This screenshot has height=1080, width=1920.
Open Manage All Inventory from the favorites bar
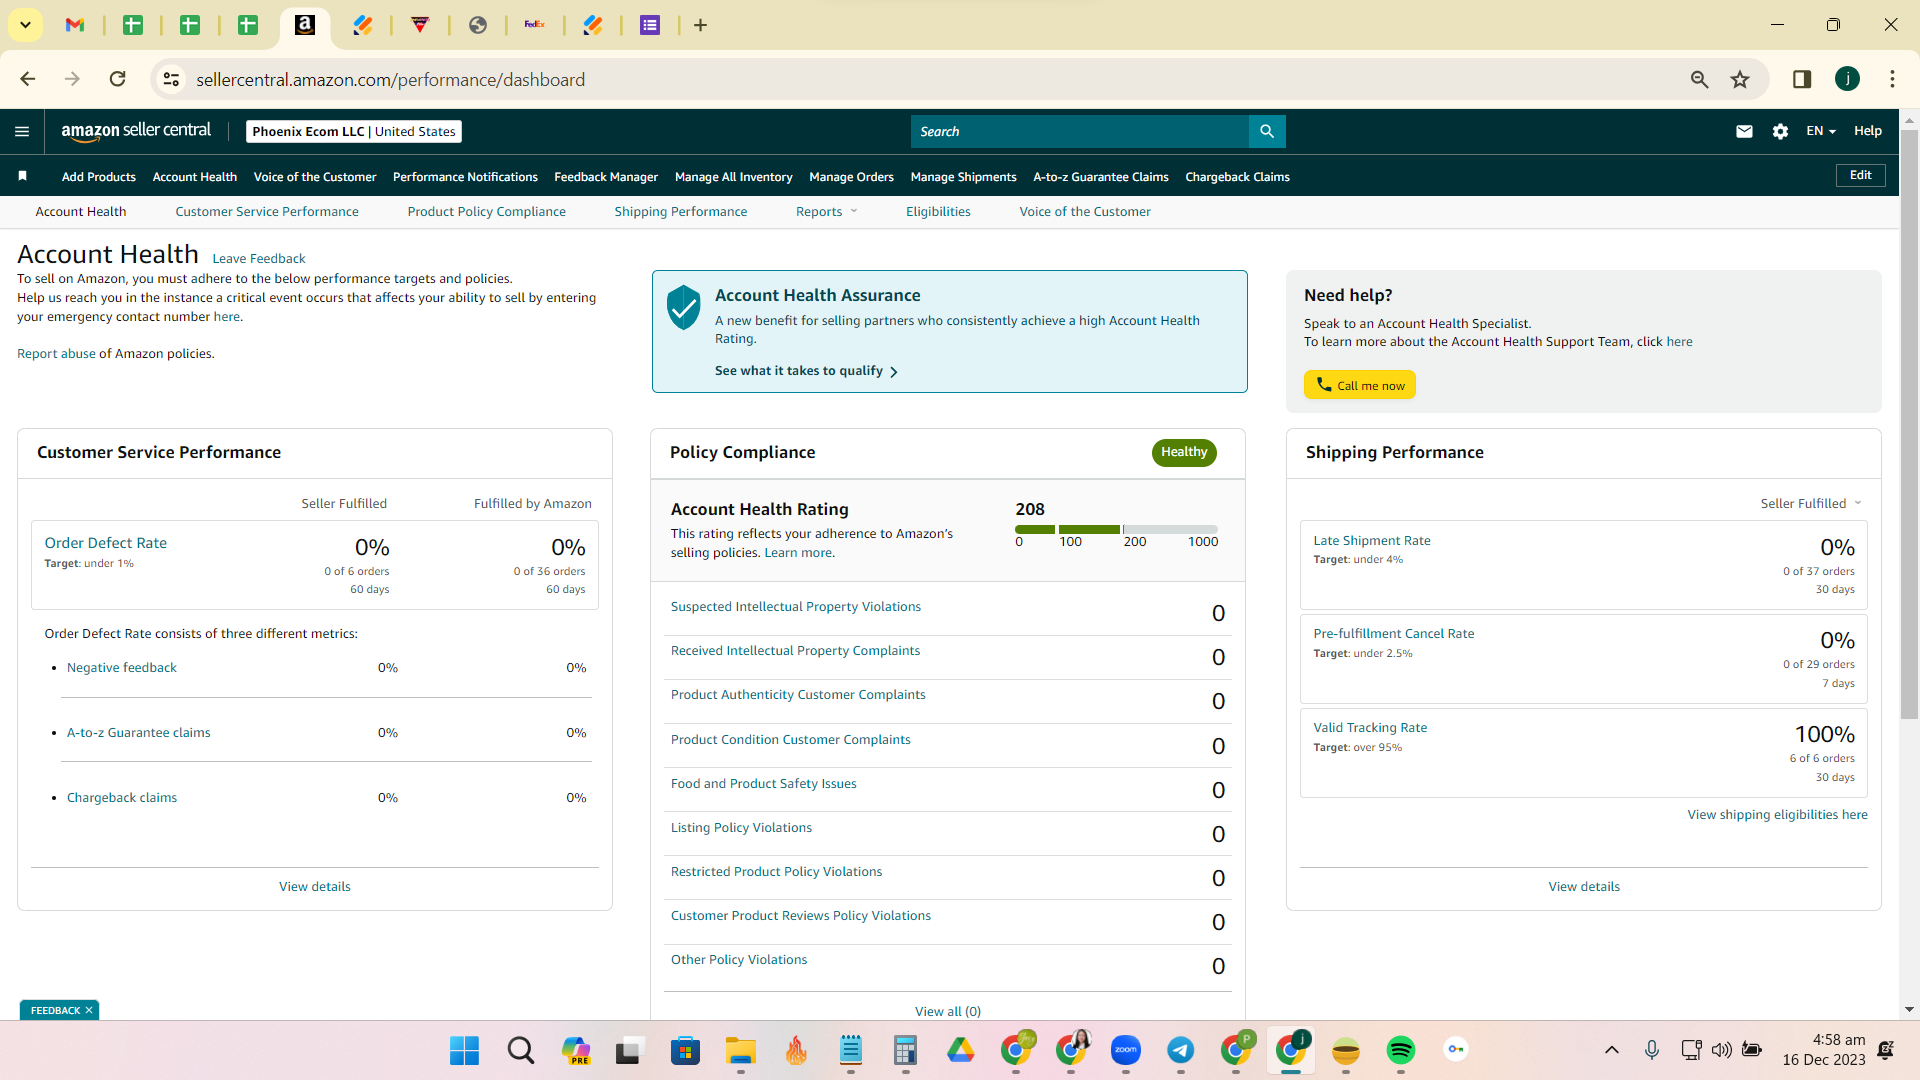tap(733, 176)
